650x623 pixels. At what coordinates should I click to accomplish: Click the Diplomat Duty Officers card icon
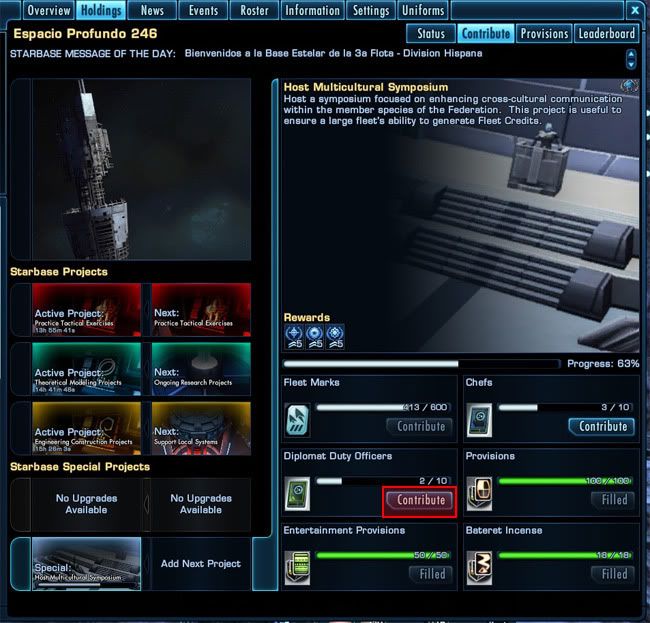click(x=297, y=494)
